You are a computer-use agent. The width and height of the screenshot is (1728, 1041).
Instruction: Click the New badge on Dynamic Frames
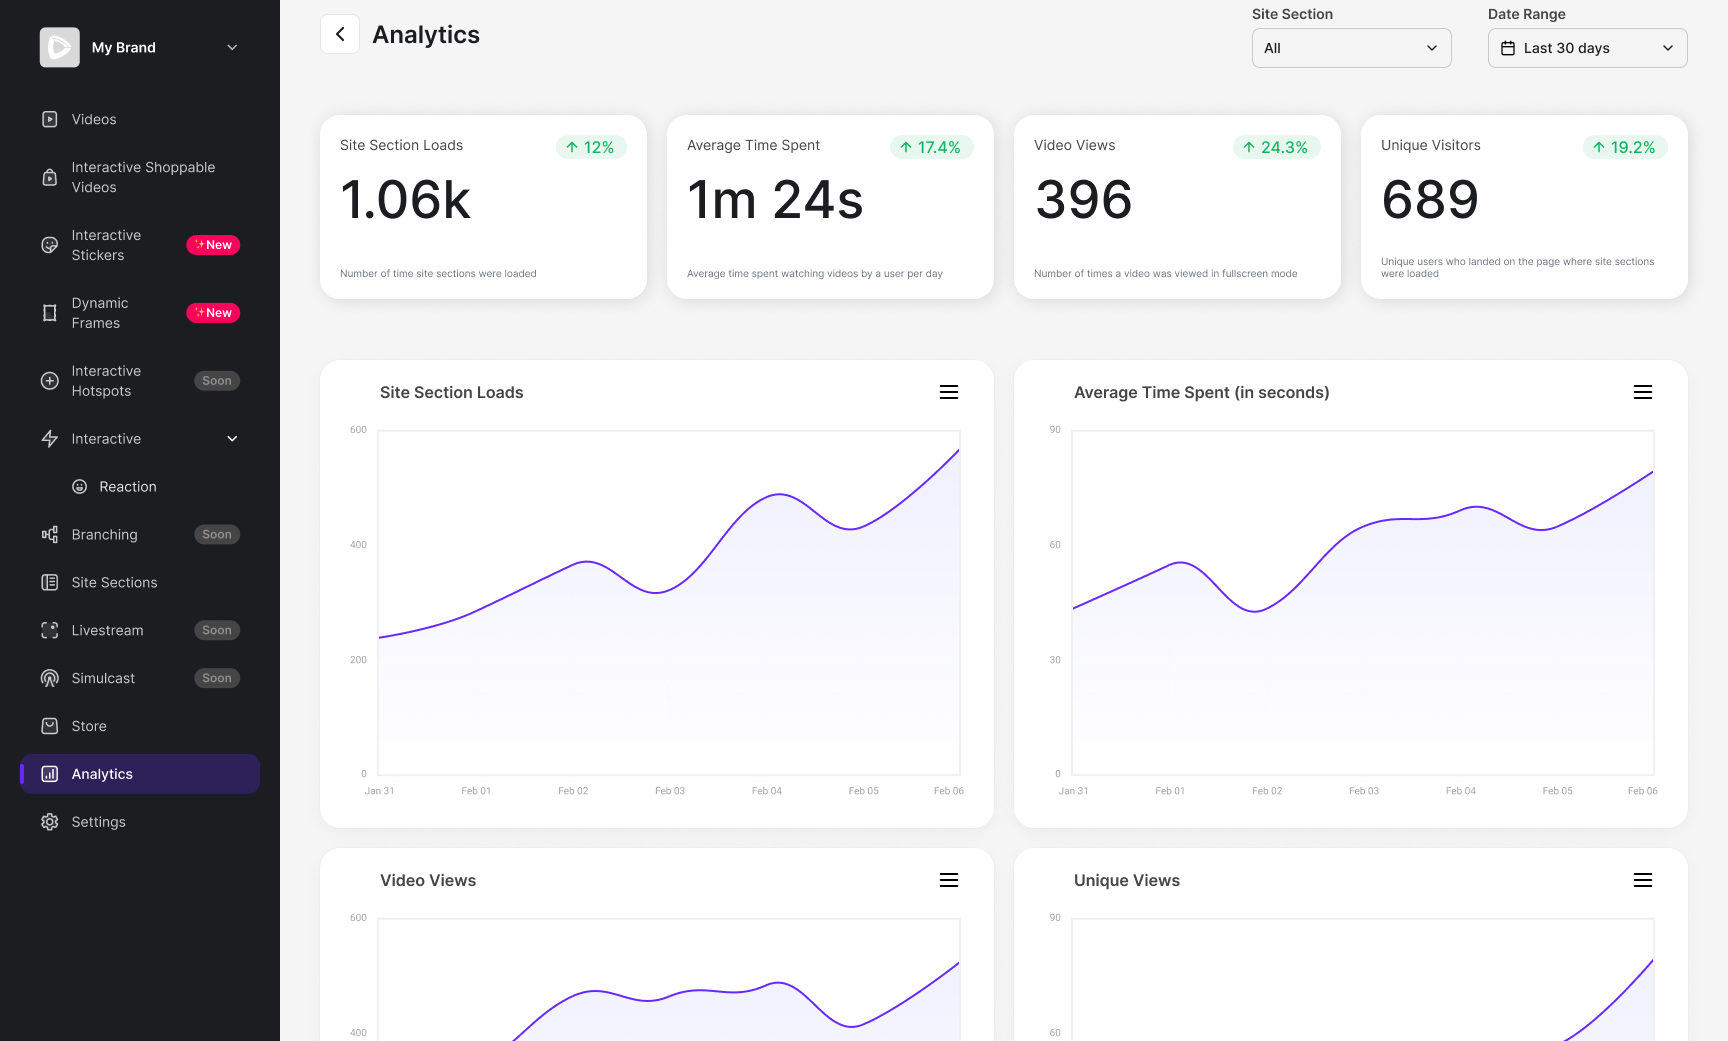click(213, 313)
